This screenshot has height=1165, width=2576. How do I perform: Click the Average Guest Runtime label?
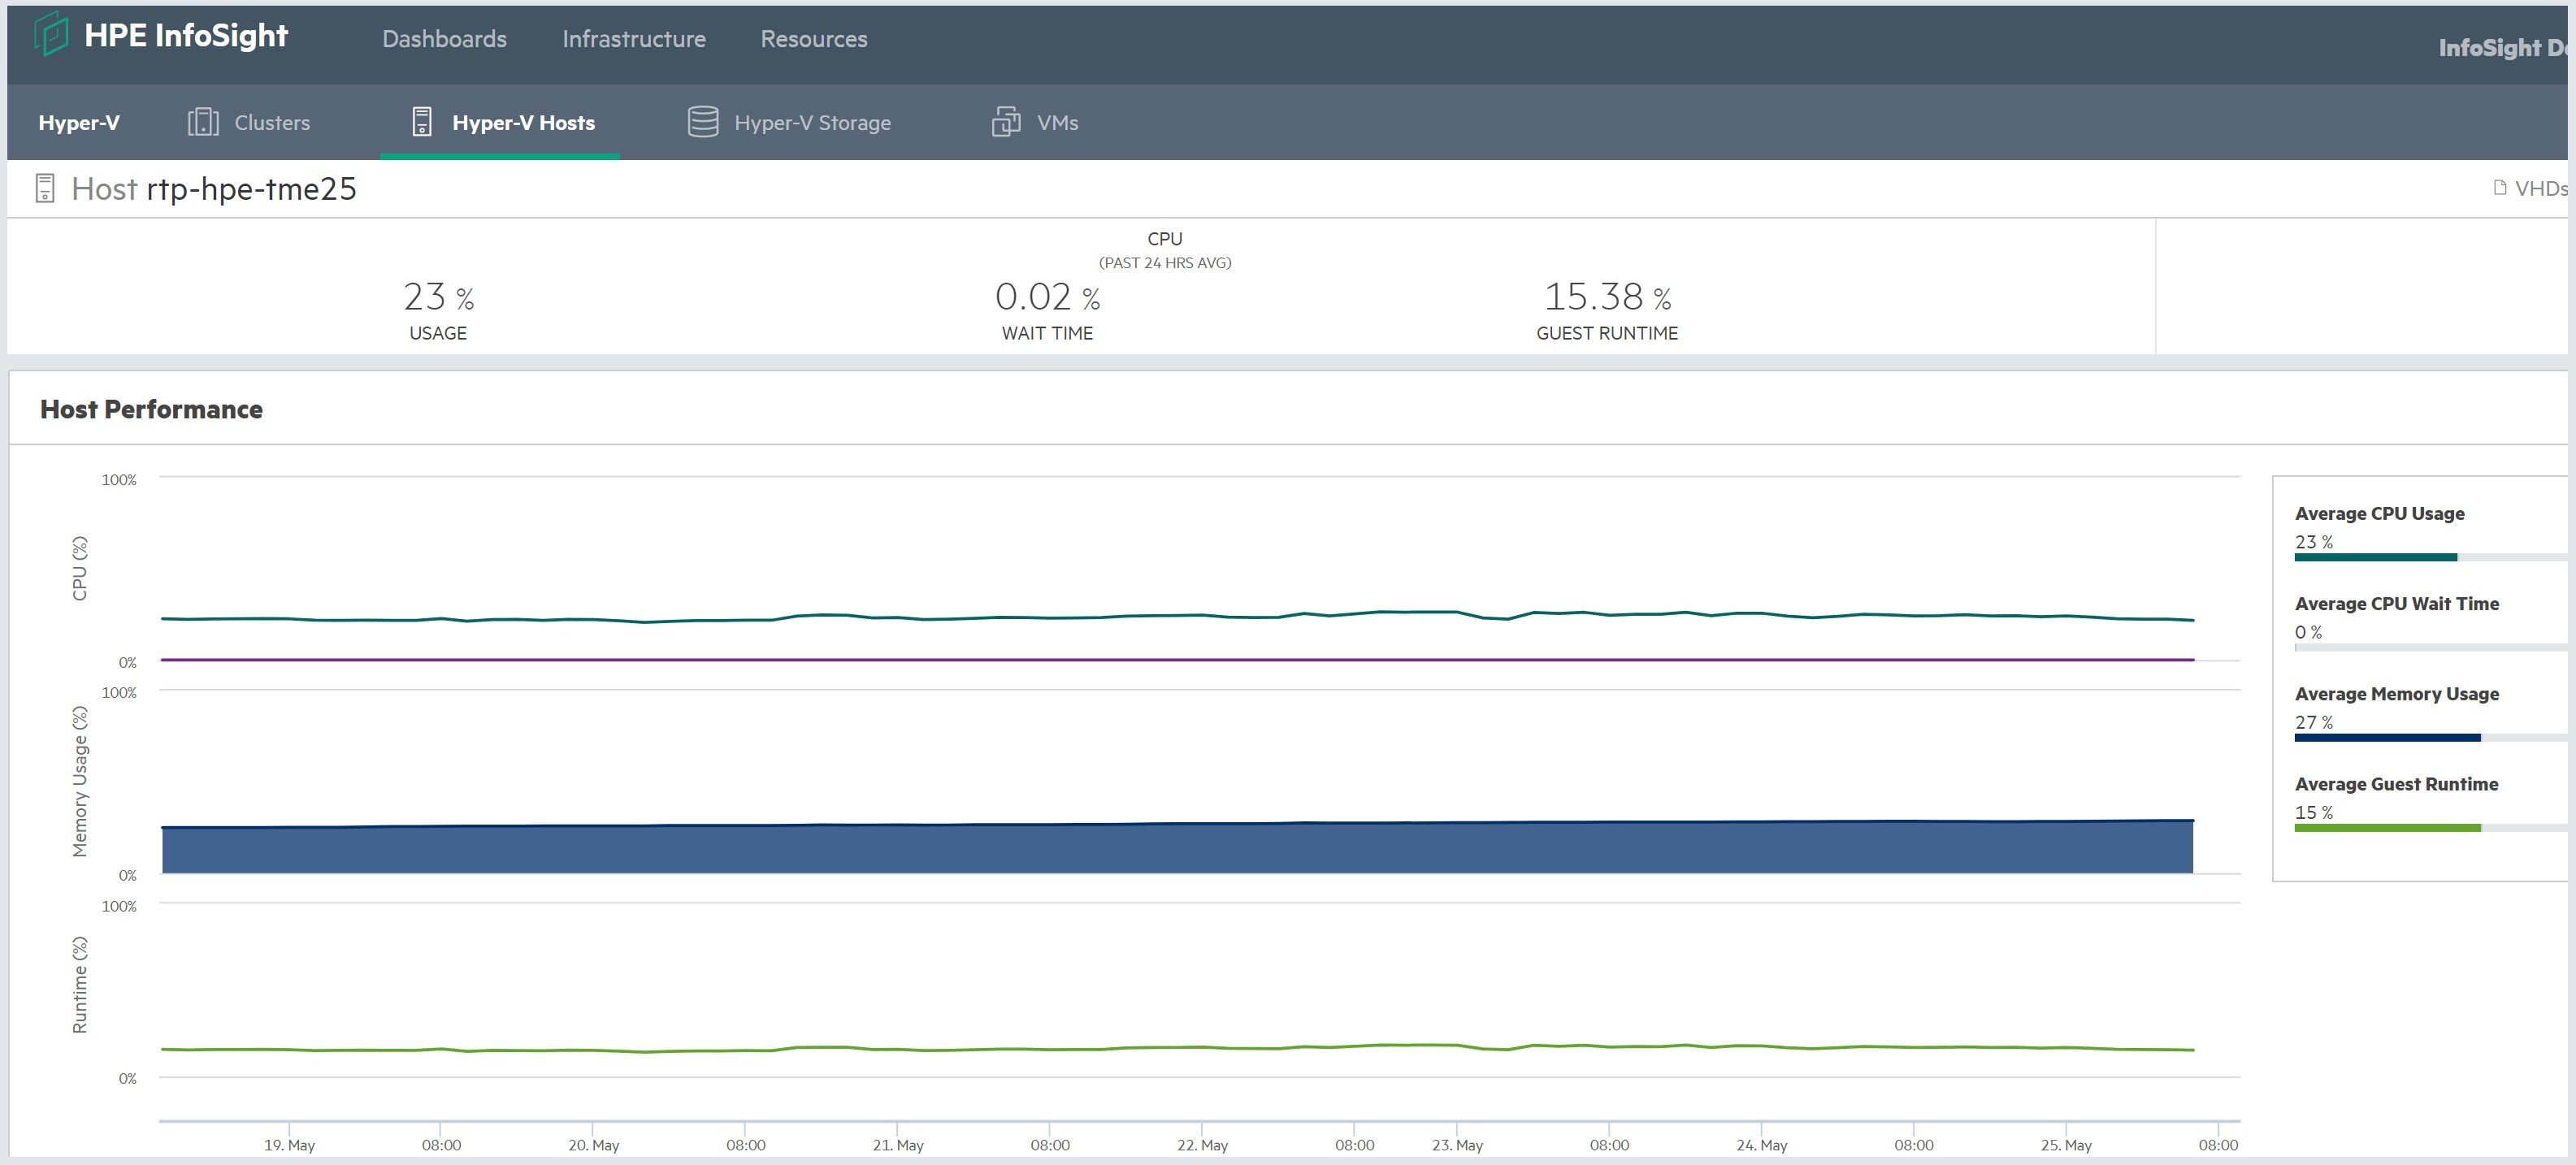(2396, 784)
